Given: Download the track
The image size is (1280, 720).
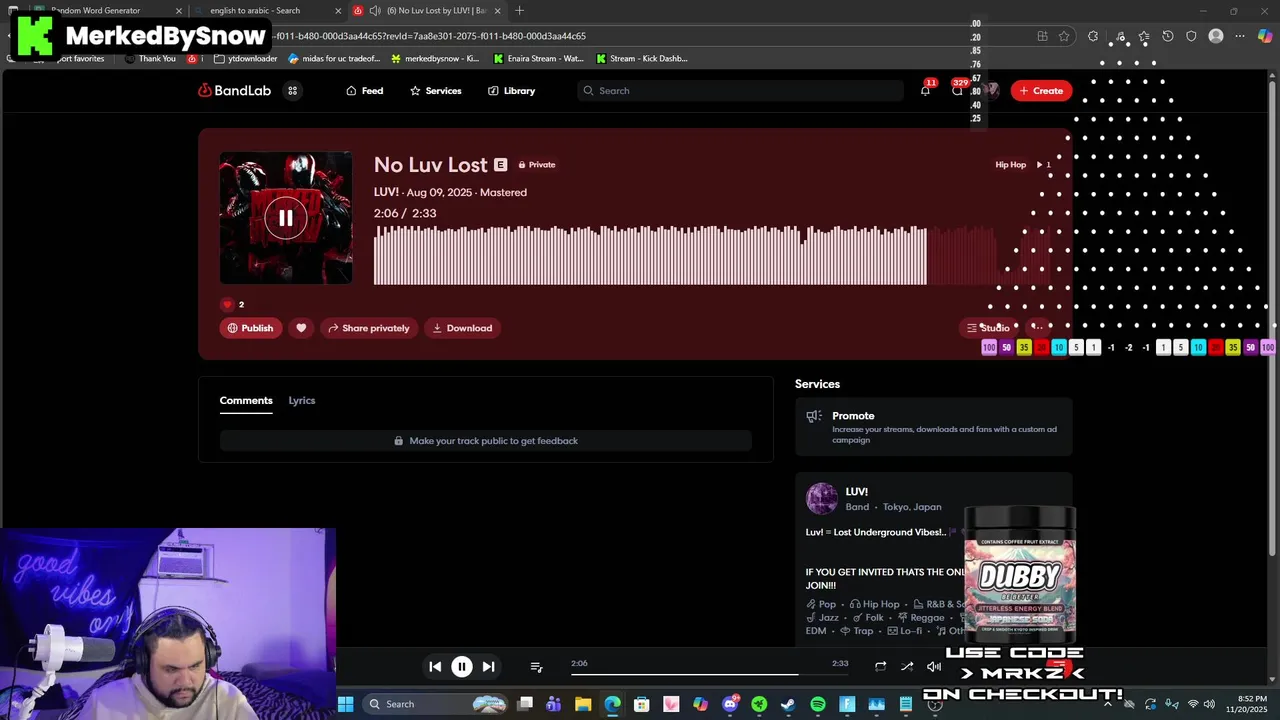Looking at the screenshot, I should 462,328.
